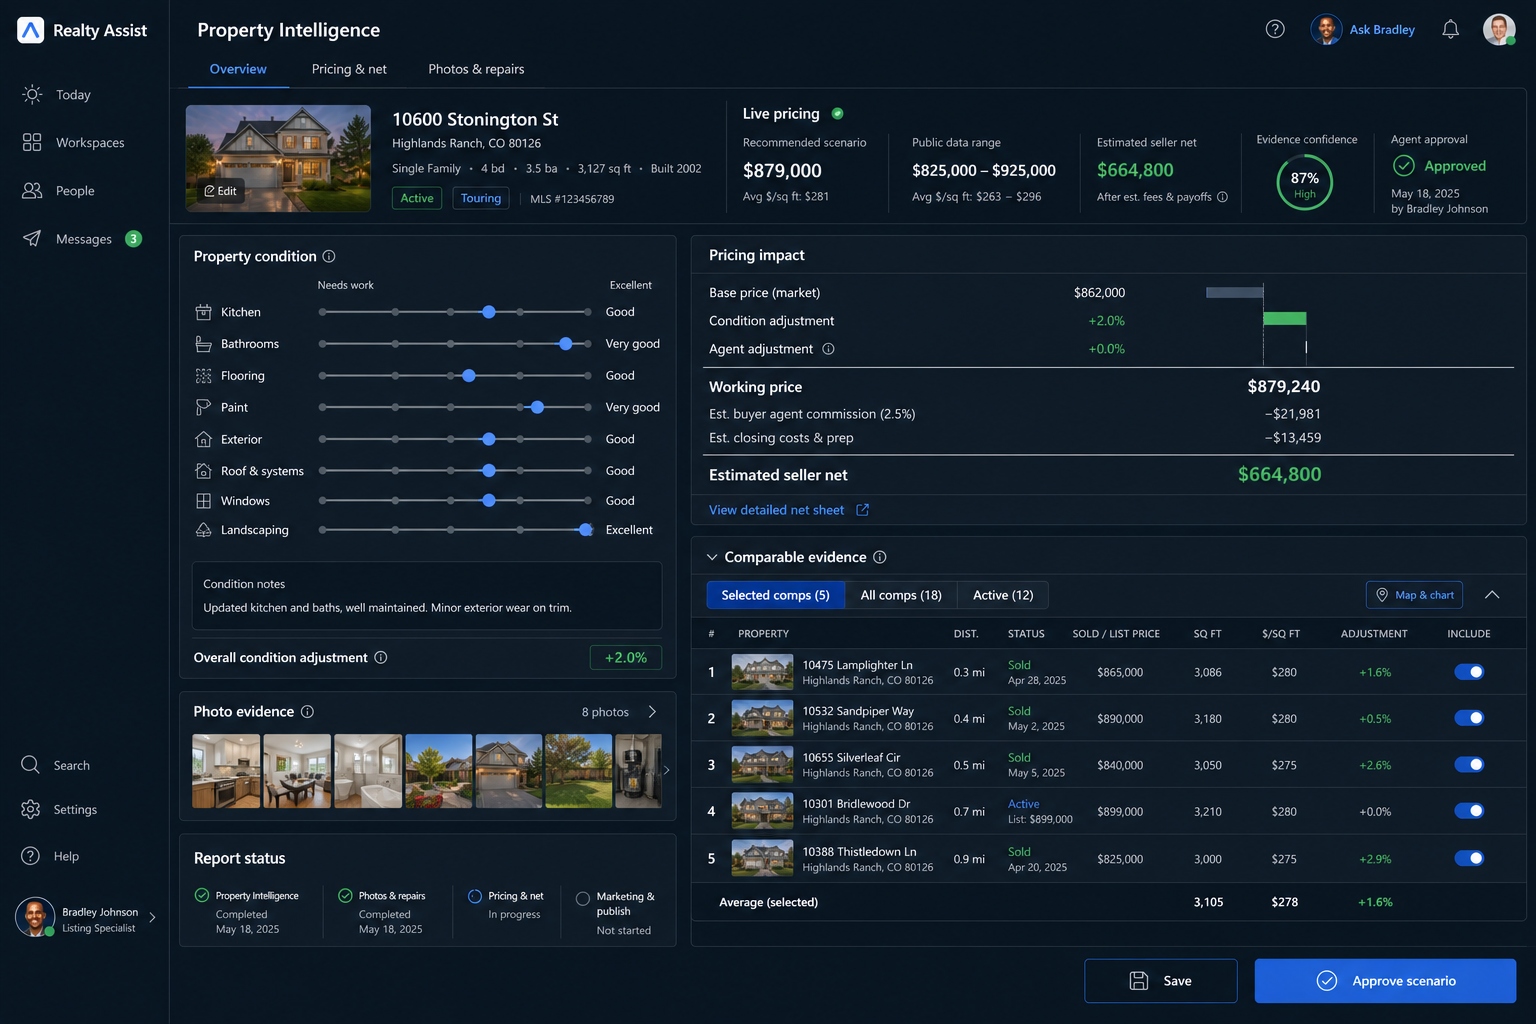This screenshot has width=1536, height=1024.
Task: Click the Realty Assist logo
Action: [x=31, y=30]
